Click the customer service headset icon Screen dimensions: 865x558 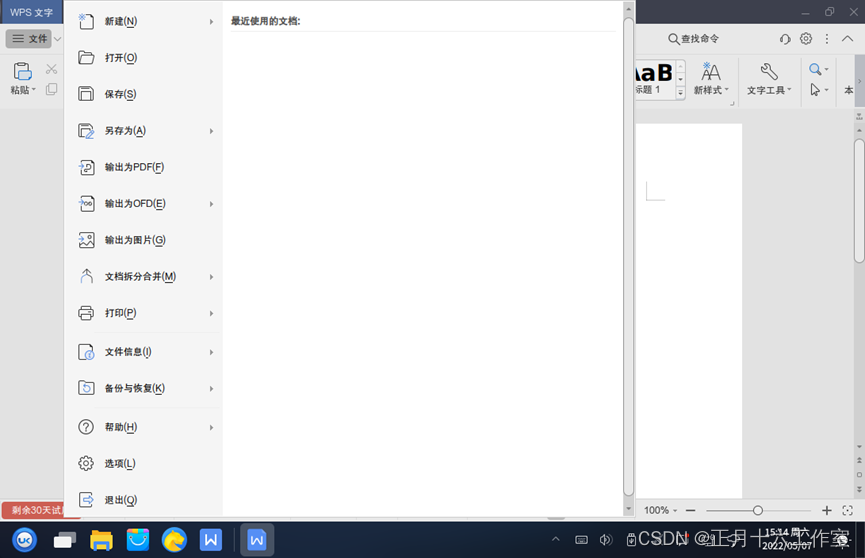click(x=785, y=39)
